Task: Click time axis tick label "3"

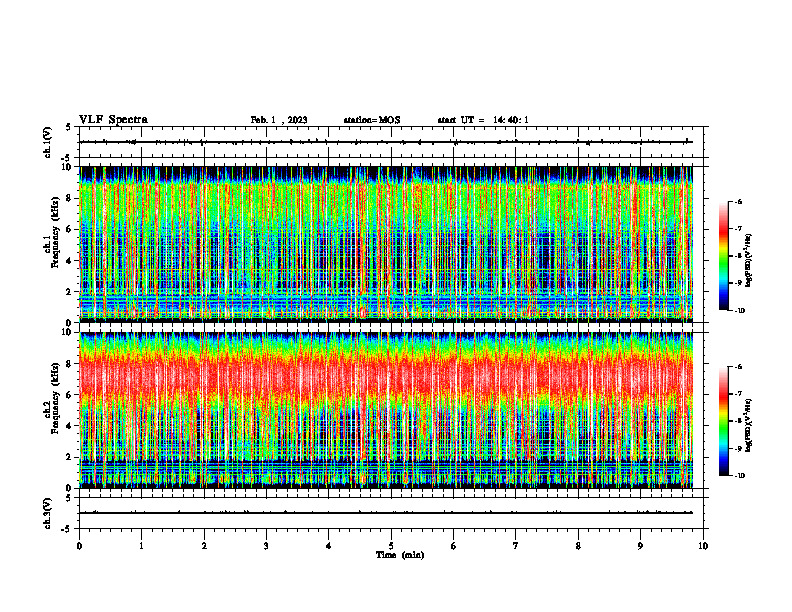Action: coord(266,546)
